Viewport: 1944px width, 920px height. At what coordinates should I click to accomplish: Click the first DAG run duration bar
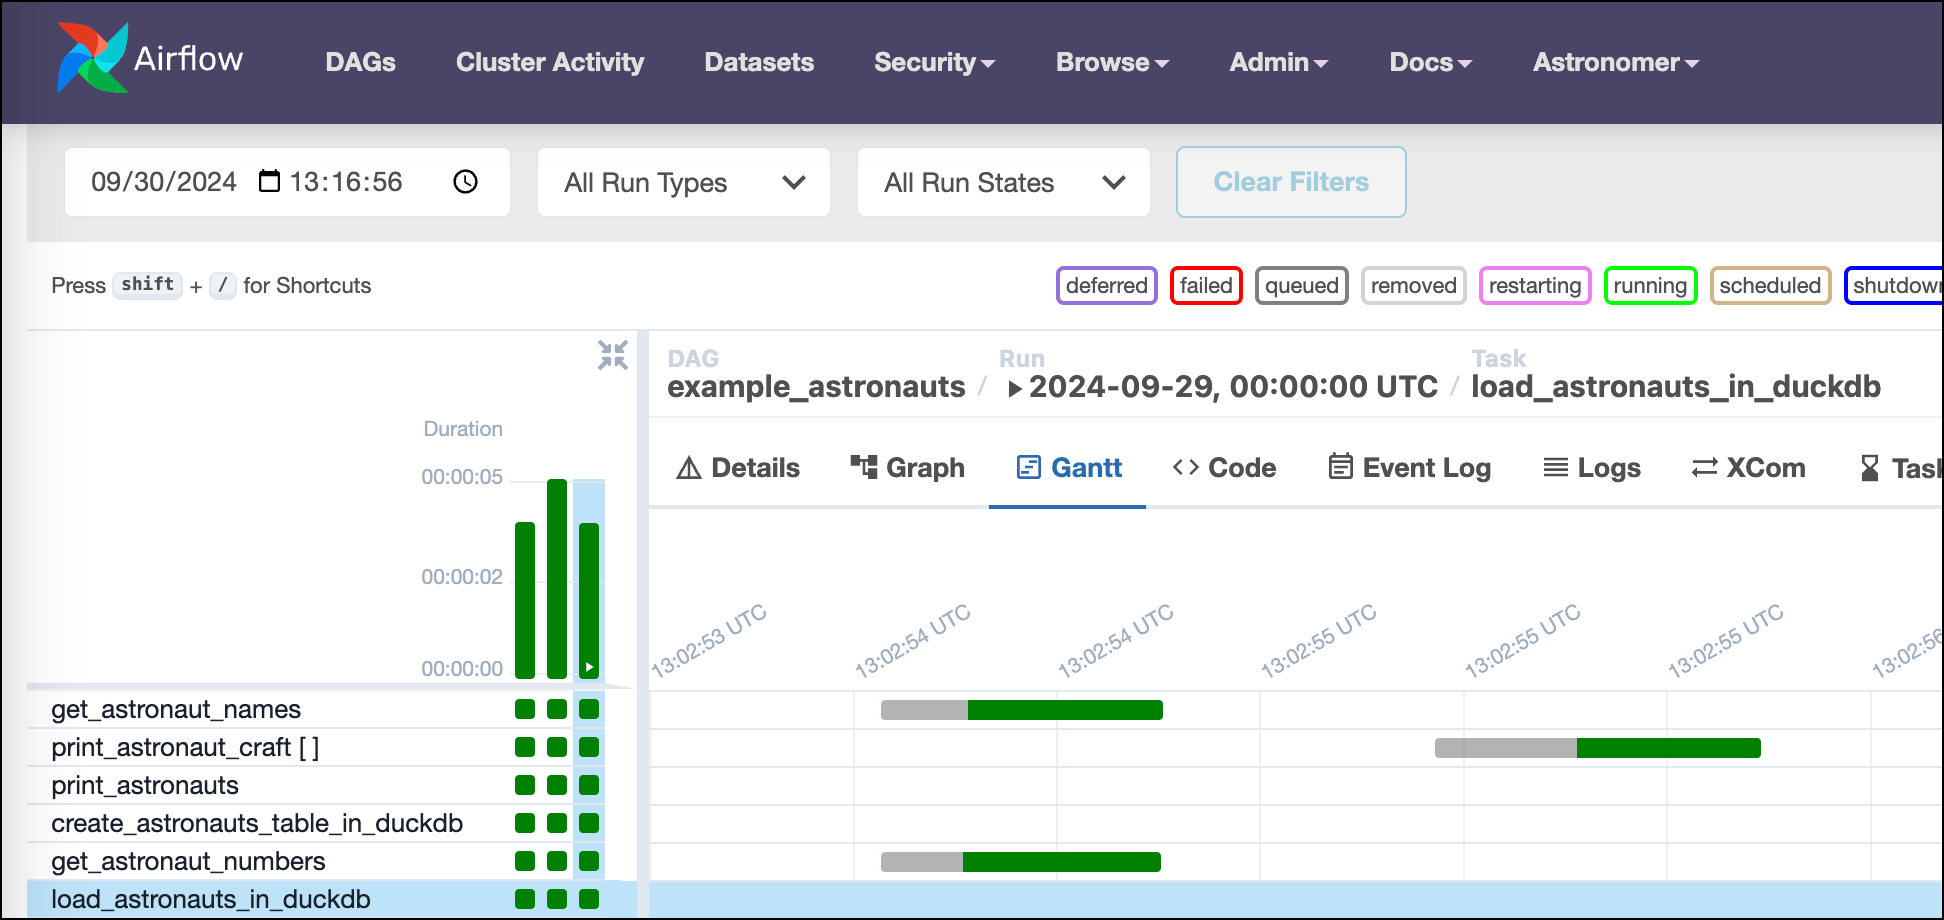click(x=525, y=600)
